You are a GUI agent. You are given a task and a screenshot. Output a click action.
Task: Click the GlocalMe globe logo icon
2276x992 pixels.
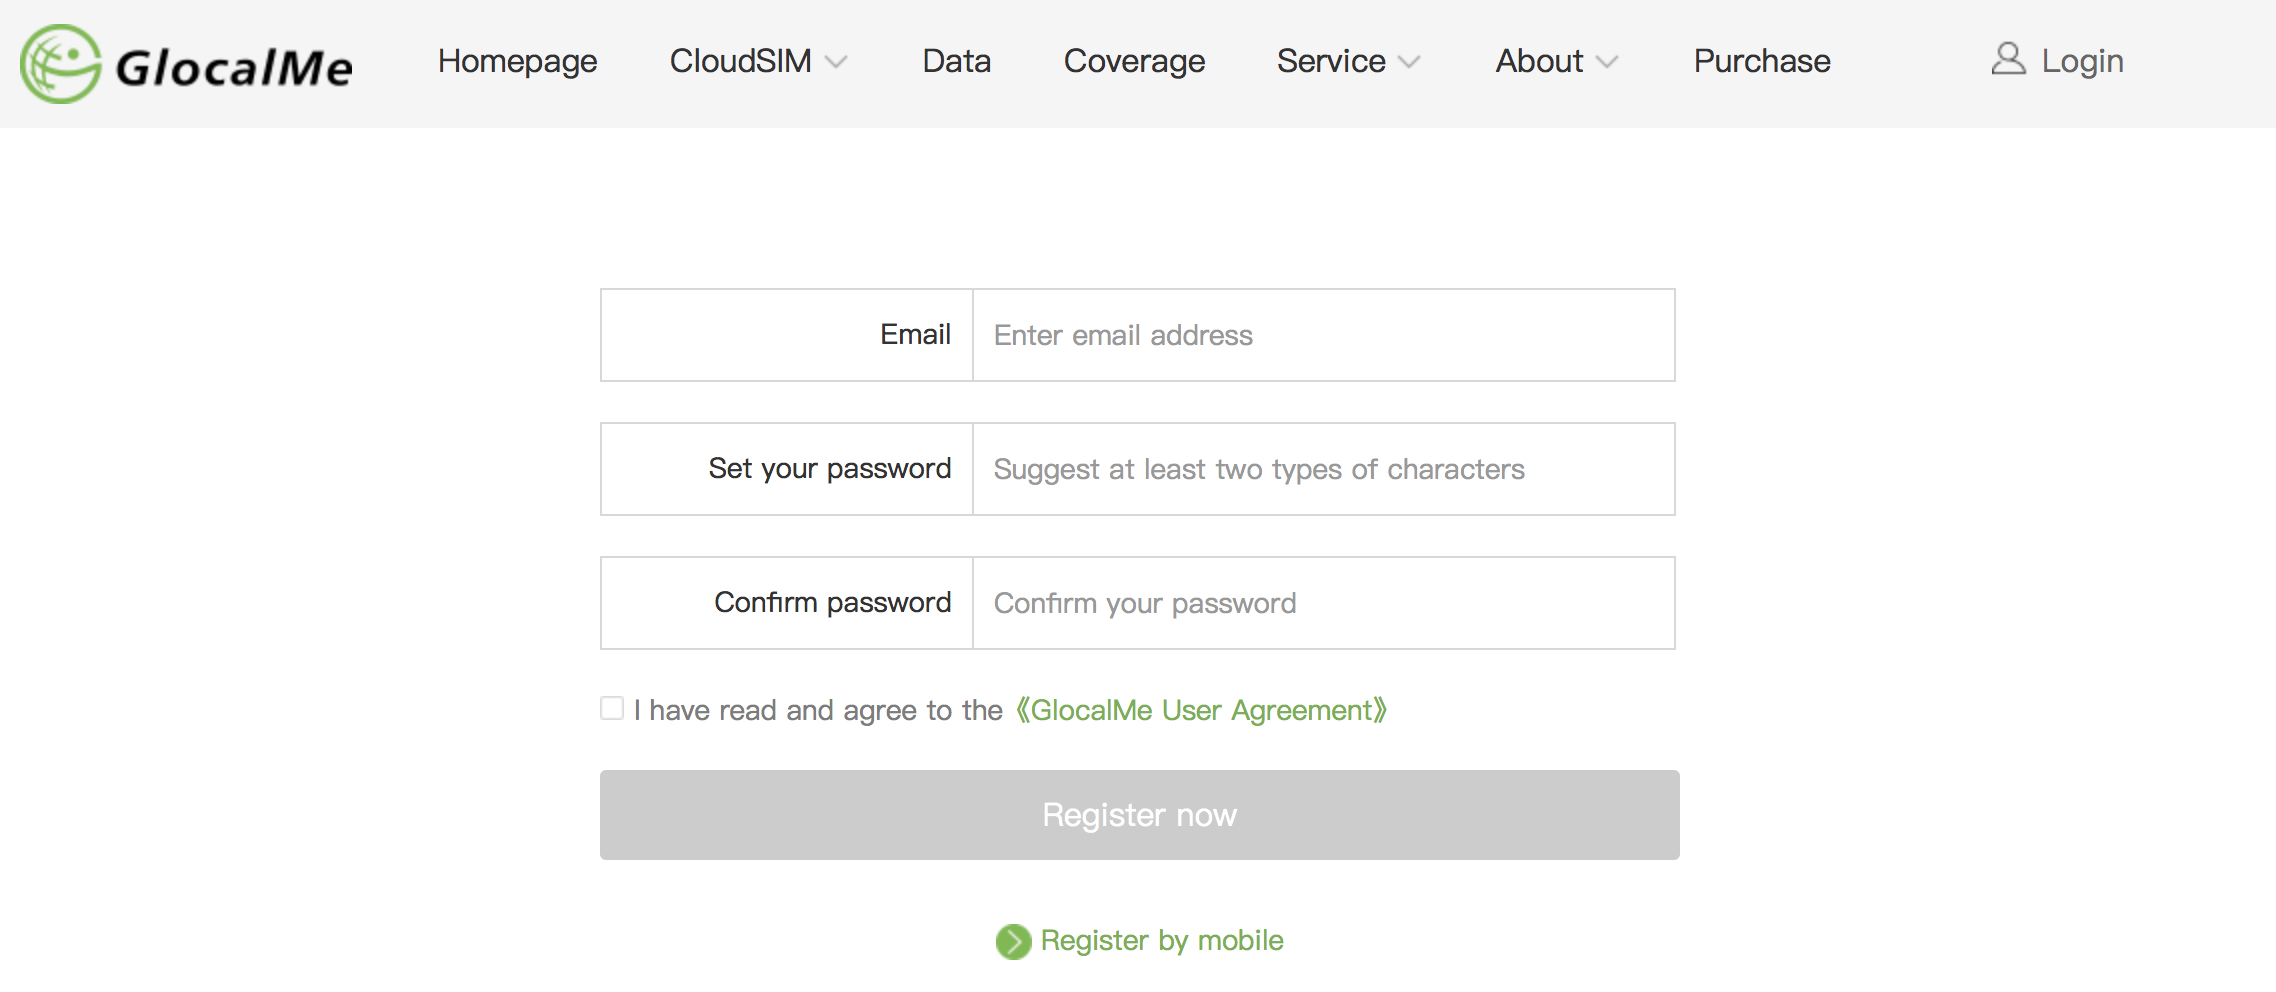point(61,64)
